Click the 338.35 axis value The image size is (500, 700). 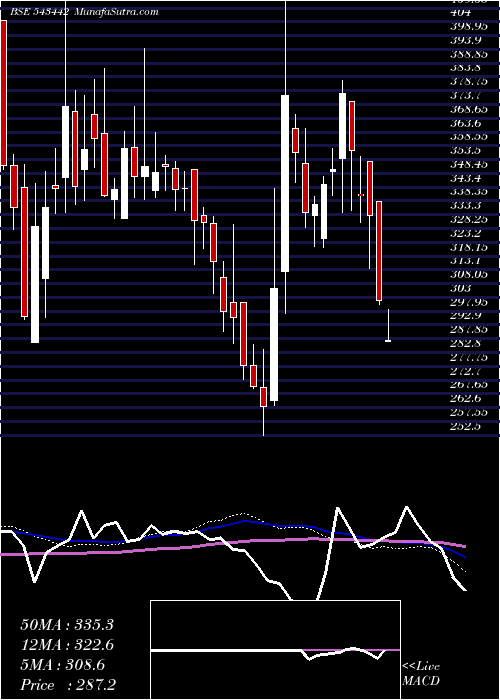(469, 192)
